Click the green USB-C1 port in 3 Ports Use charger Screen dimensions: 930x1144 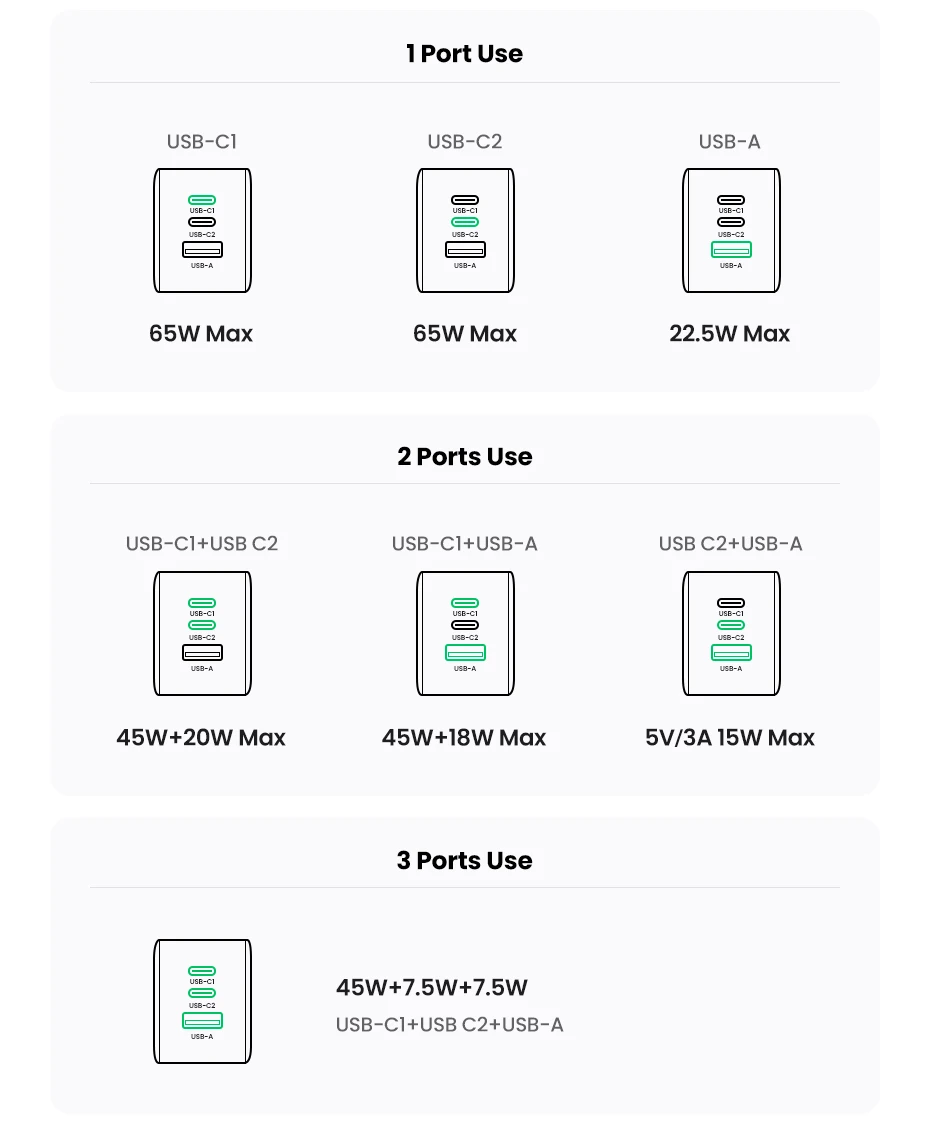pos(202,970)
